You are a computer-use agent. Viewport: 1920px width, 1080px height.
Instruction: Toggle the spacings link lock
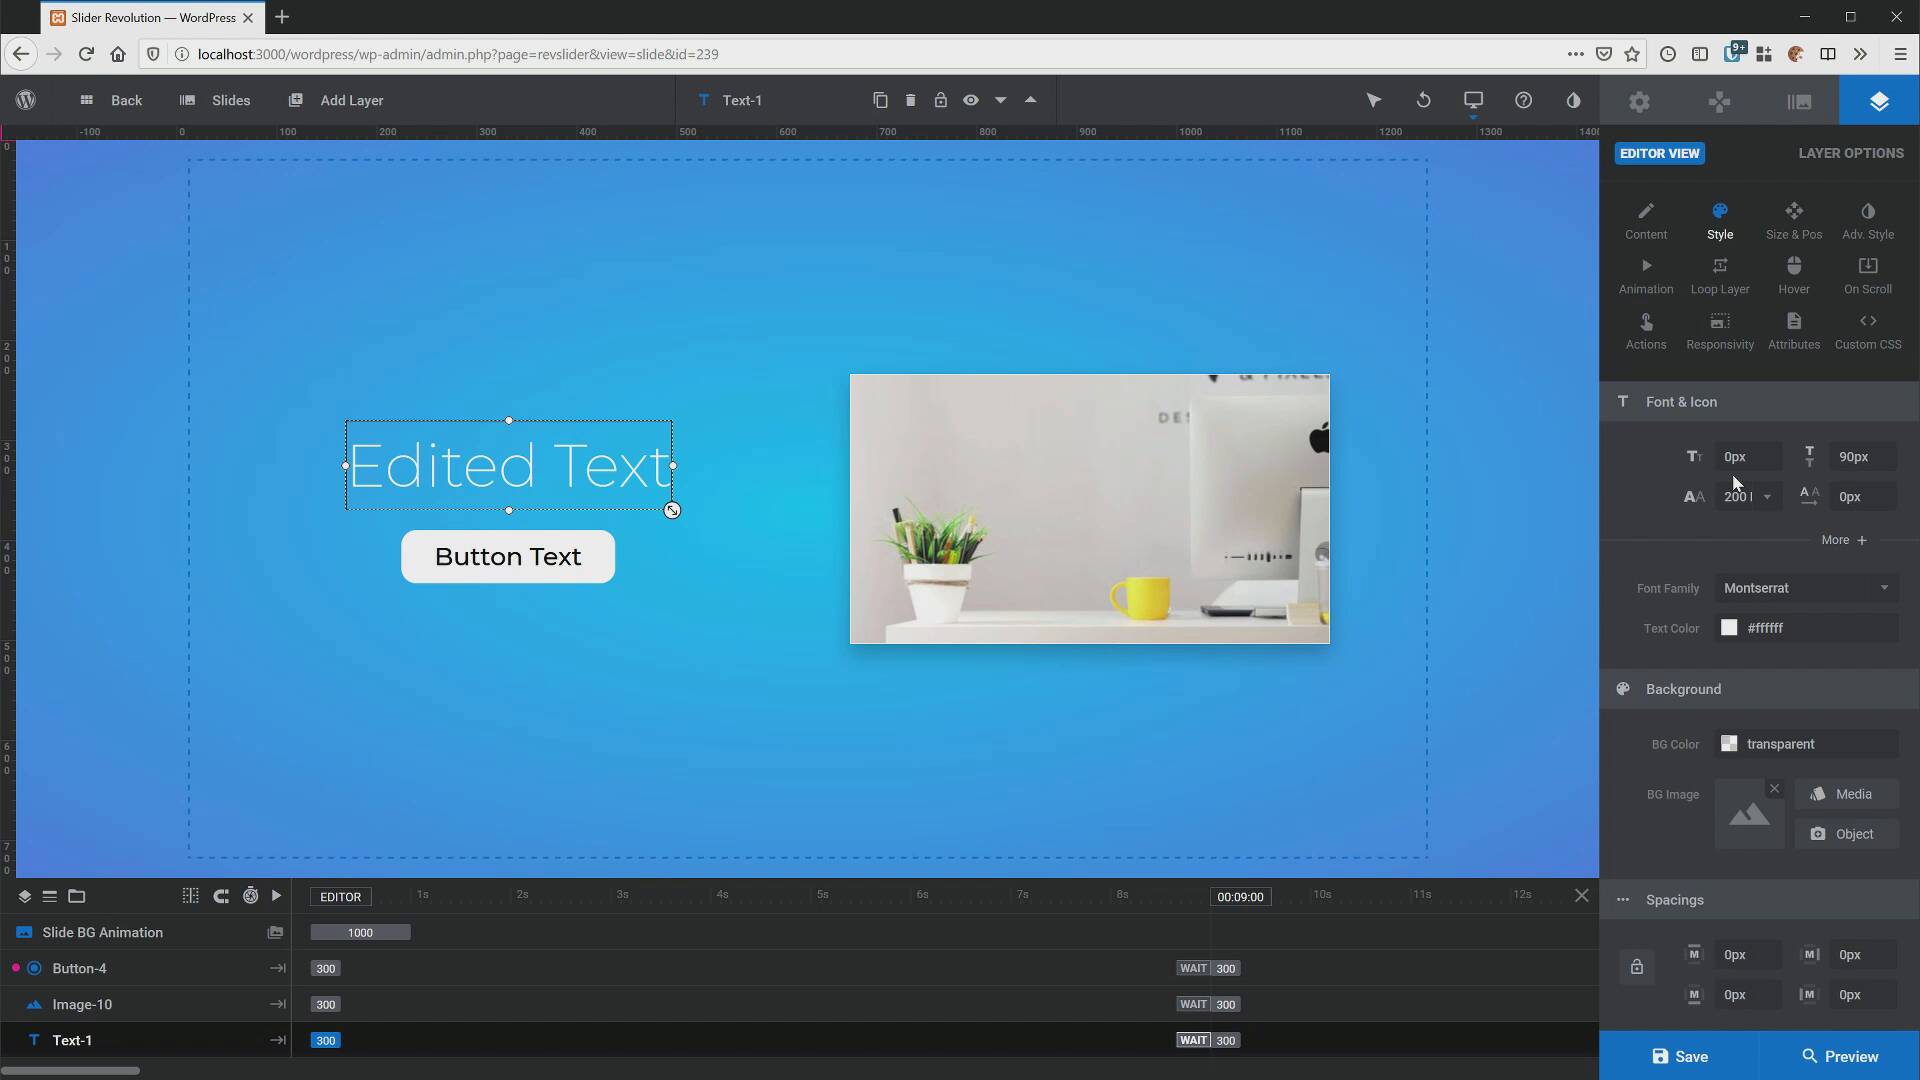[1637, 967]
